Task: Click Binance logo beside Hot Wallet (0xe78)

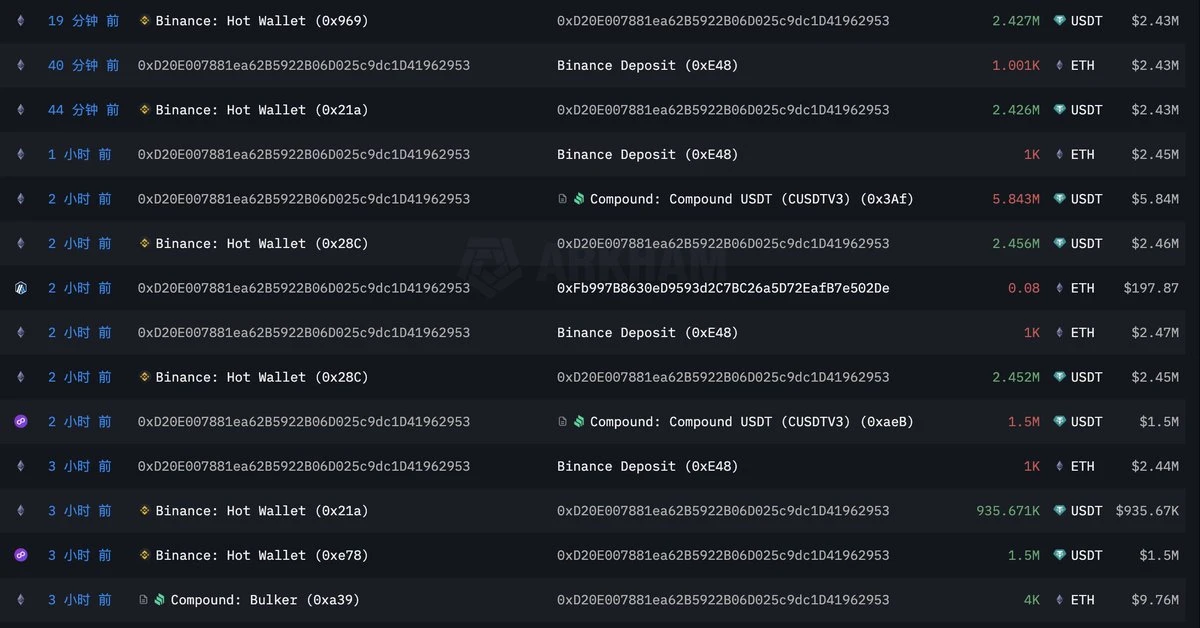Action: 144,555
